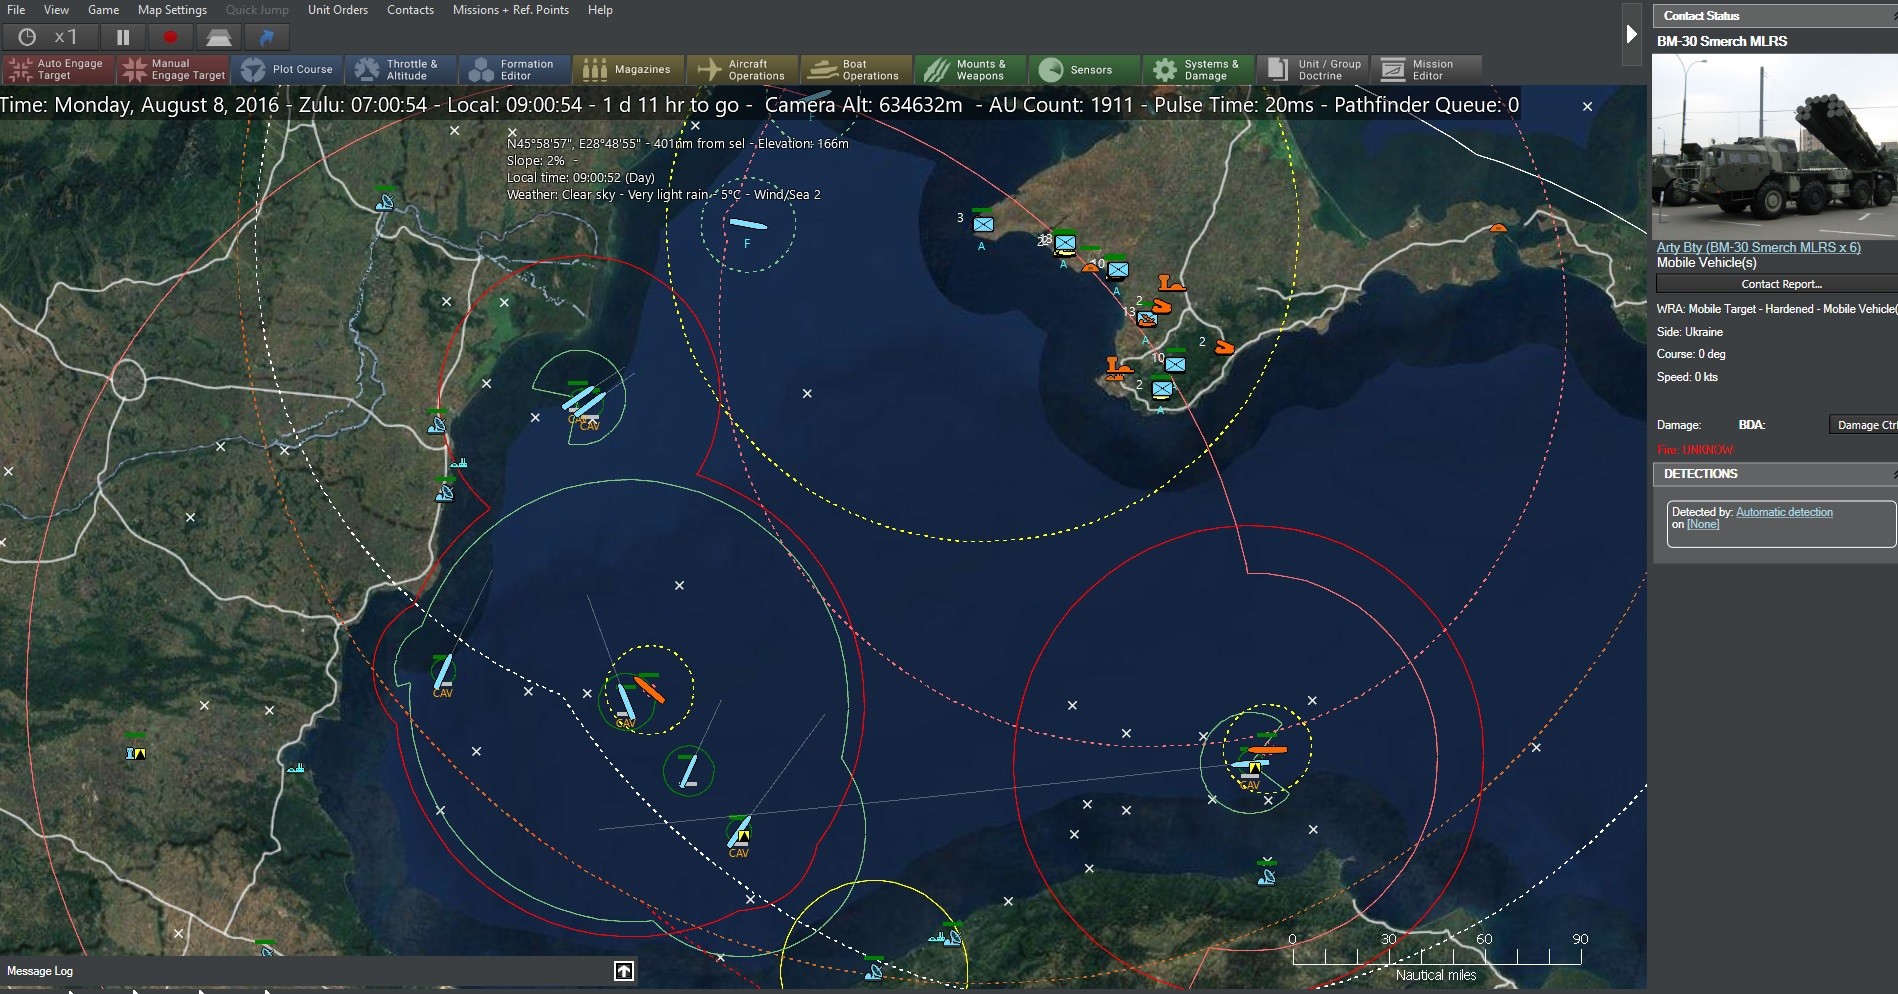Open the time compression clock icon
The height and width of the screenshot is (994, 1898).
coord(26,36)
